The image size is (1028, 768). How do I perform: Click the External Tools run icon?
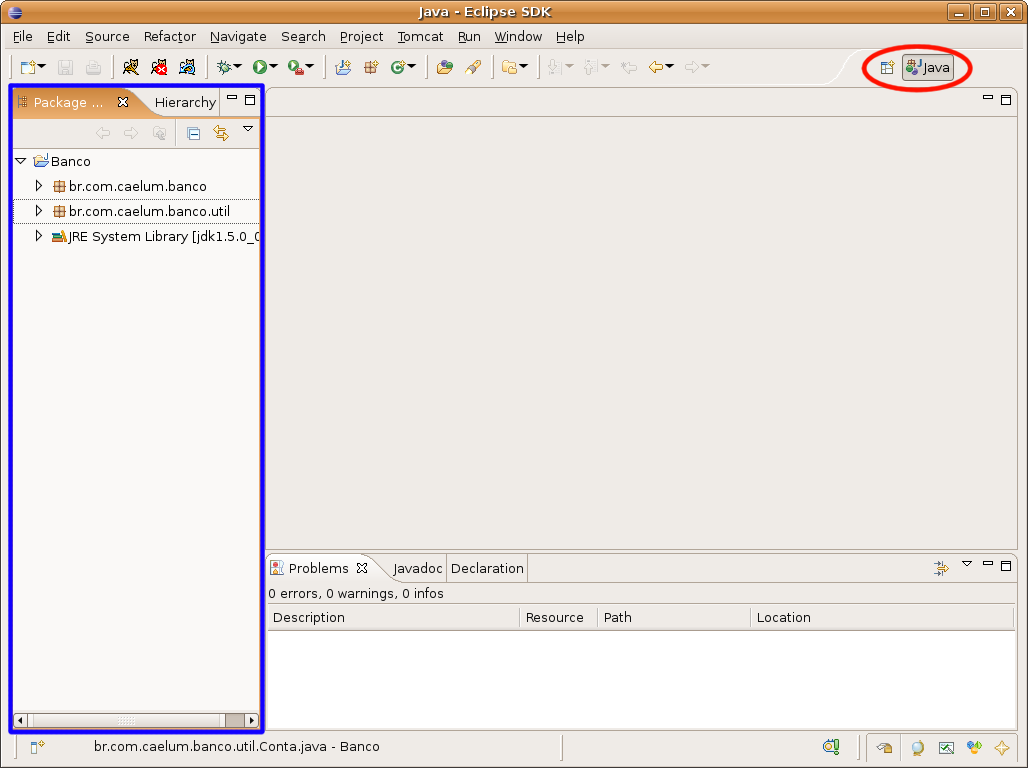(296, 67)
